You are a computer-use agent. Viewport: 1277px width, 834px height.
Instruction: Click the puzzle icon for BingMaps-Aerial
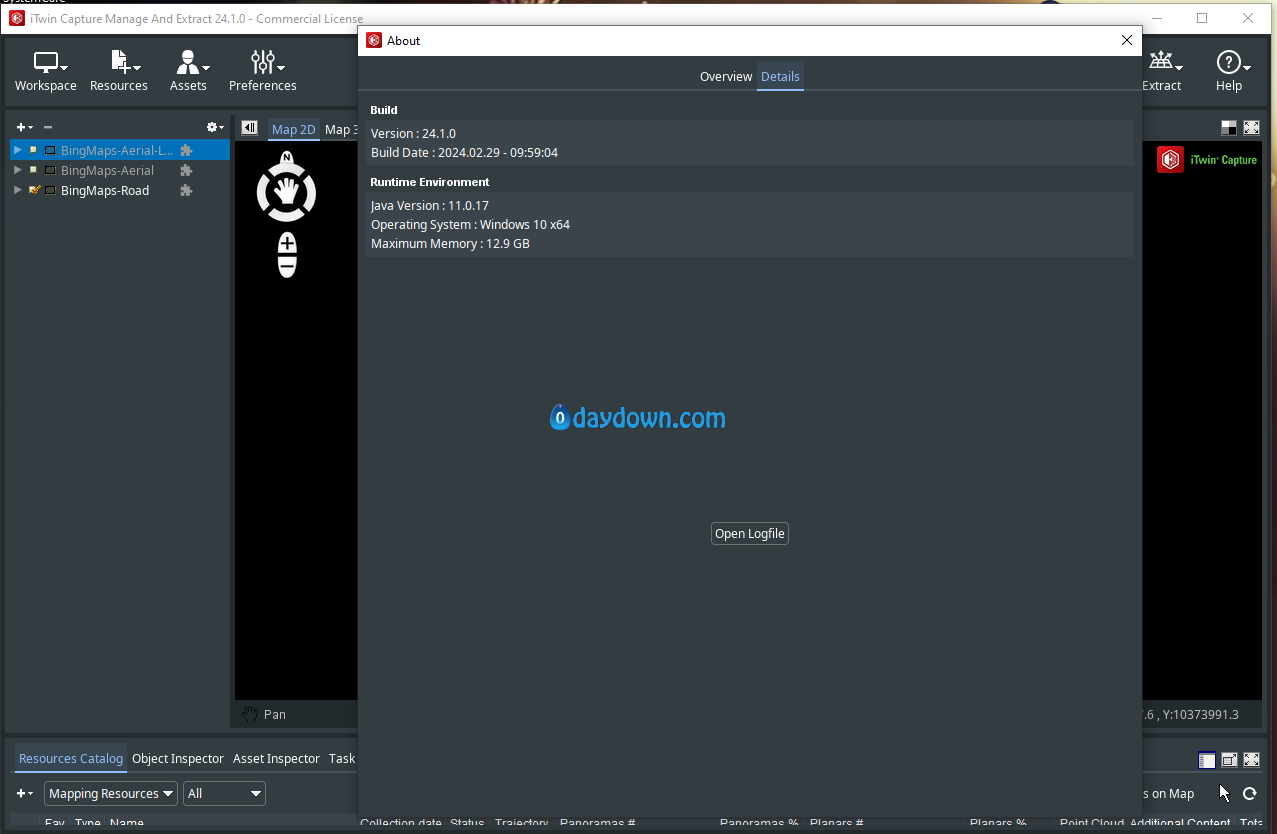pos(186,170)
